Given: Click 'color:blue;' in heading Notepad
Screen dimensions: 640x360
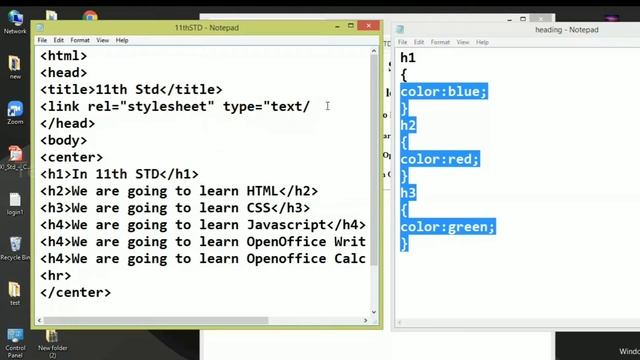Looking at the screenshot, I should pyautogui.click(x=444, y=91).
